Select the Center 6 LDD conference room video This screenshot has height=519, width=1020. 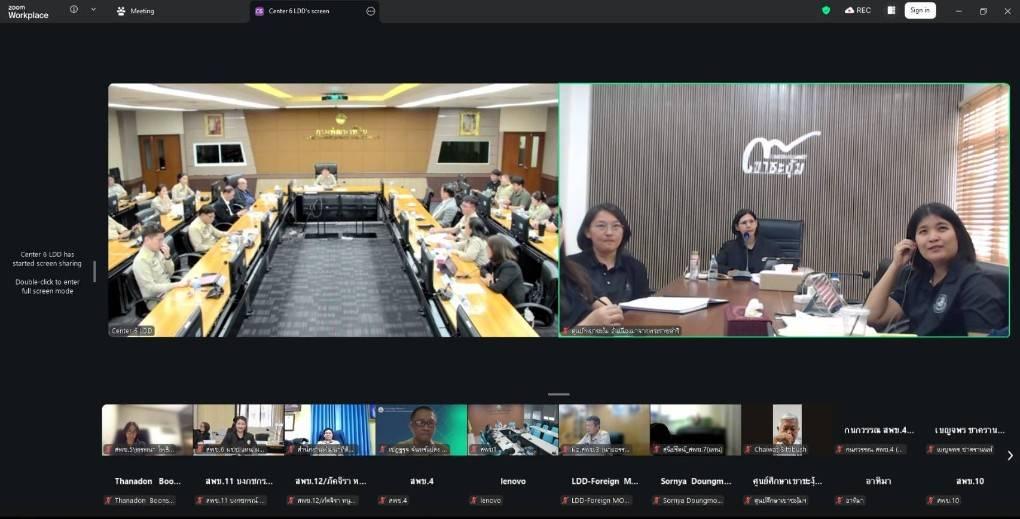pyautogui.click(x=332, y=210)
